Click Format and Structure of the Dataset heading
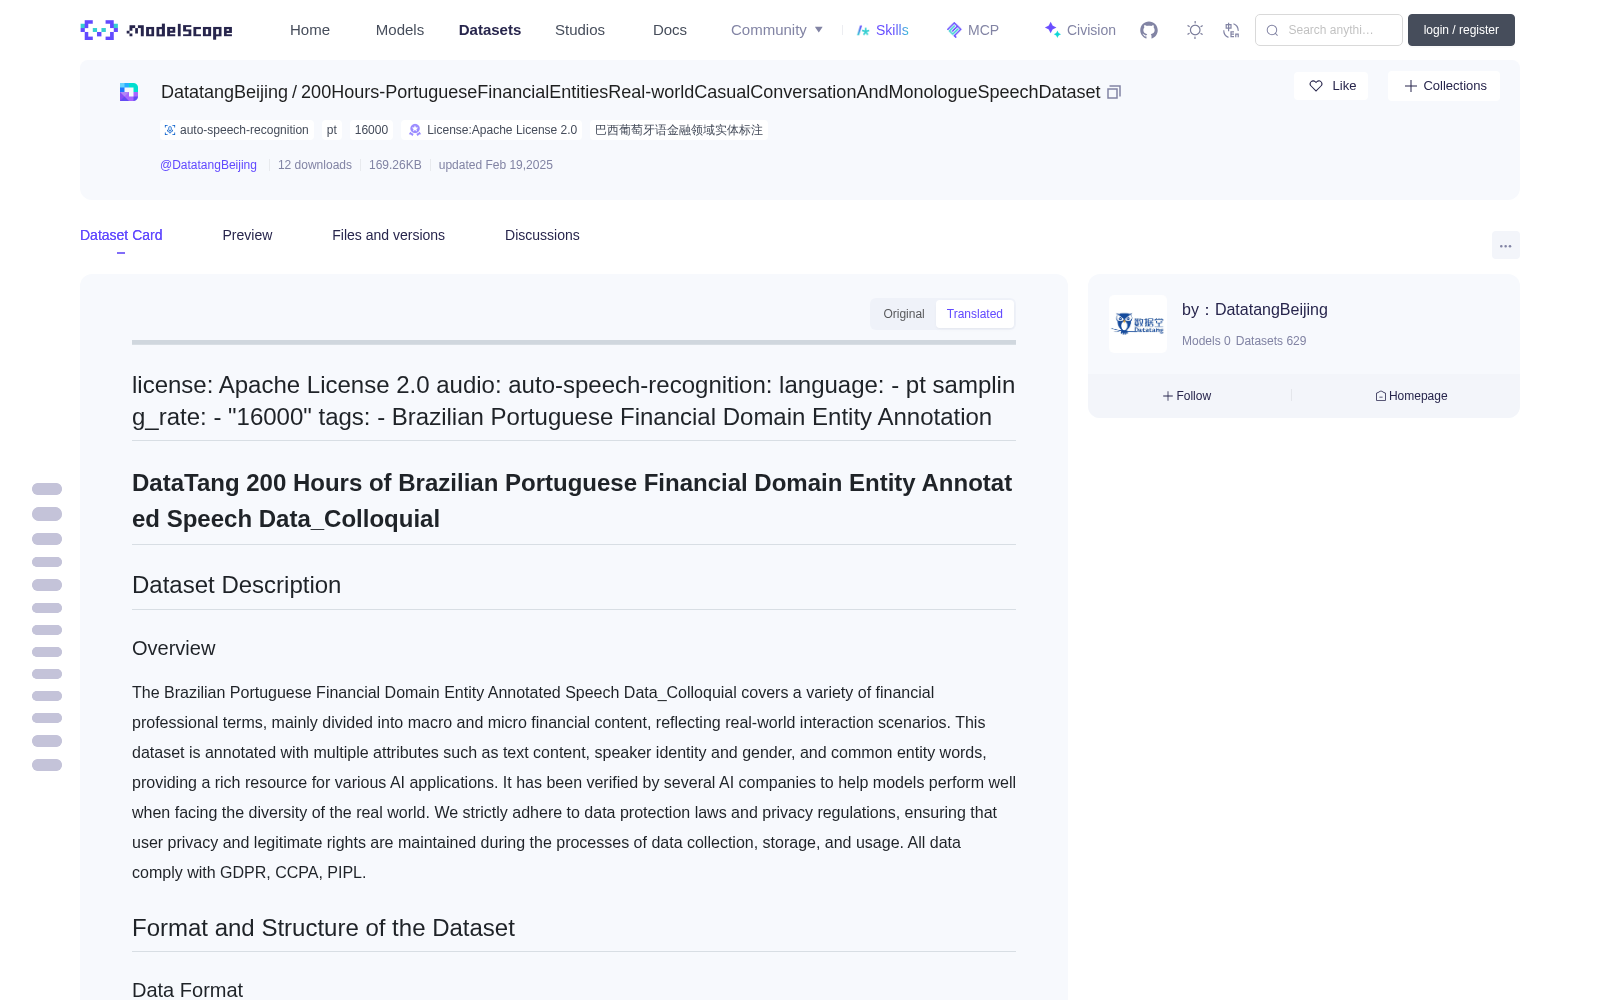The width and height of the screenshot is (1600, 1000). [323, 928]
